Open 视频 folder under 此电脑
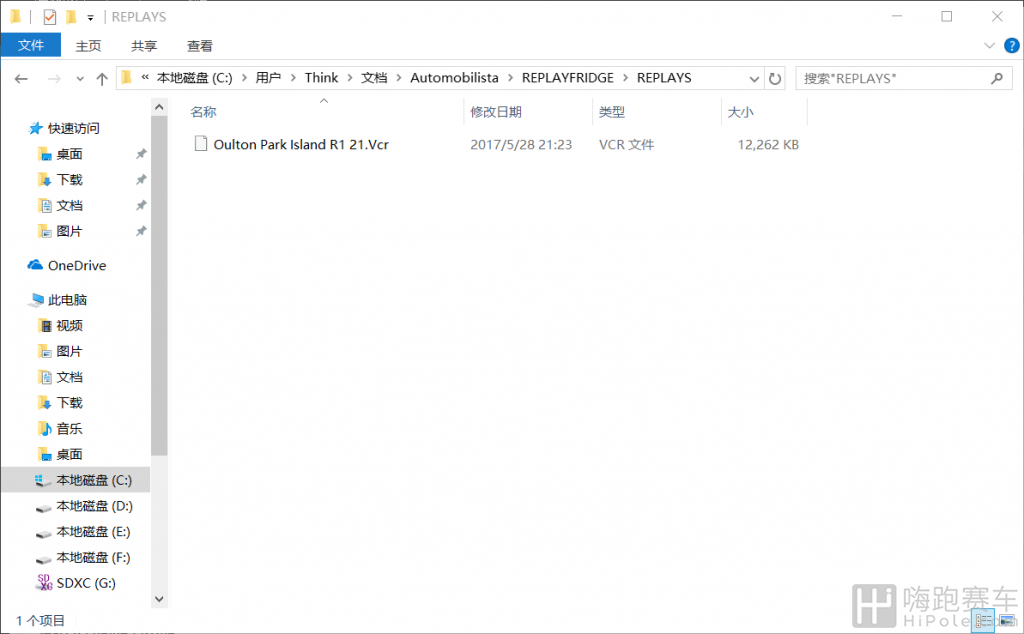This screenshot has width=1024, height=634. click(69, 325)
